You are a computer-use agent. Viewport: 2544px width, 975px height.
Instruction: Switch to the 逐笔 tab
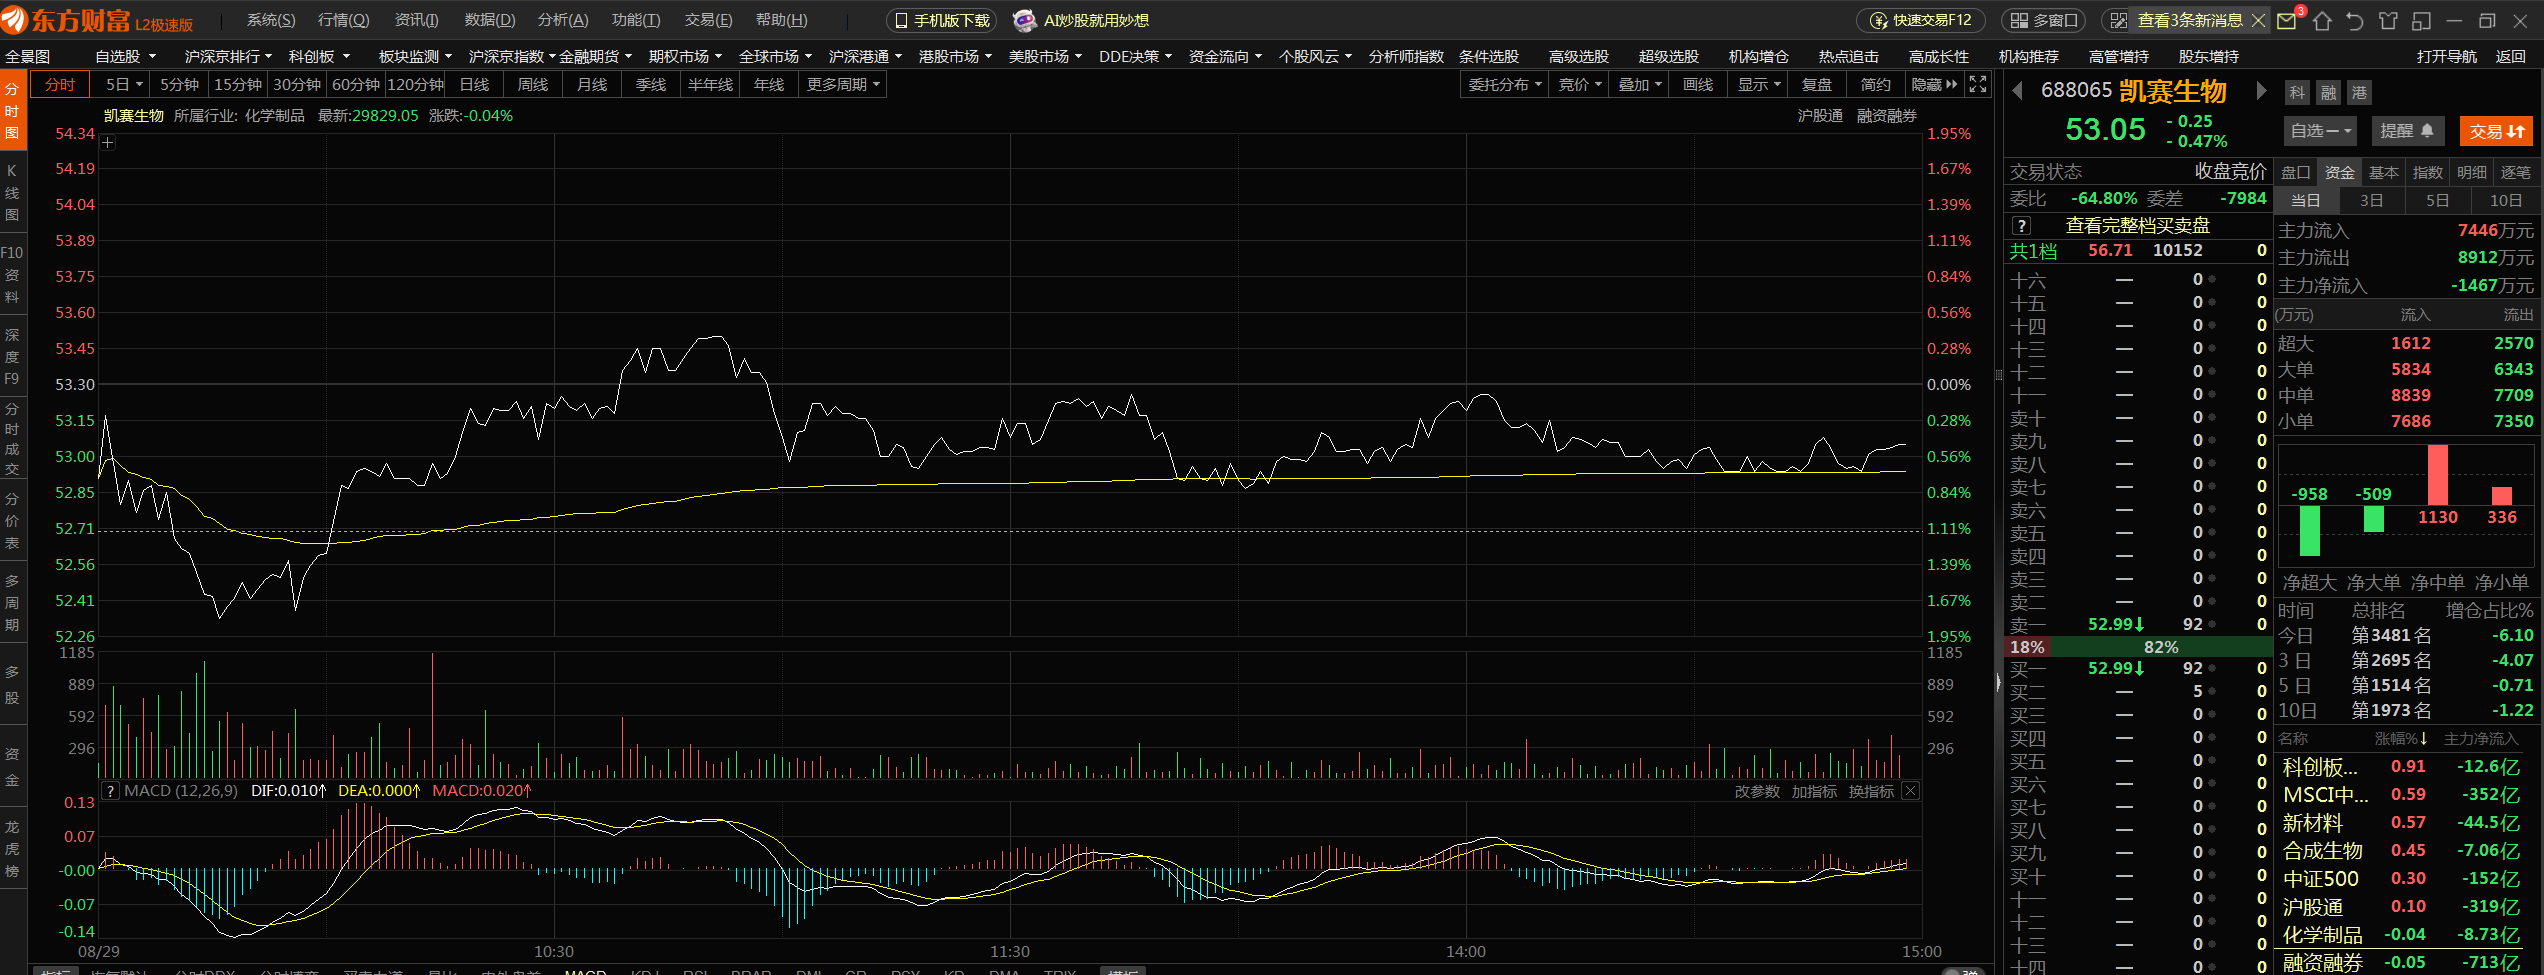pyautogui.click(x=2516, y=172)
